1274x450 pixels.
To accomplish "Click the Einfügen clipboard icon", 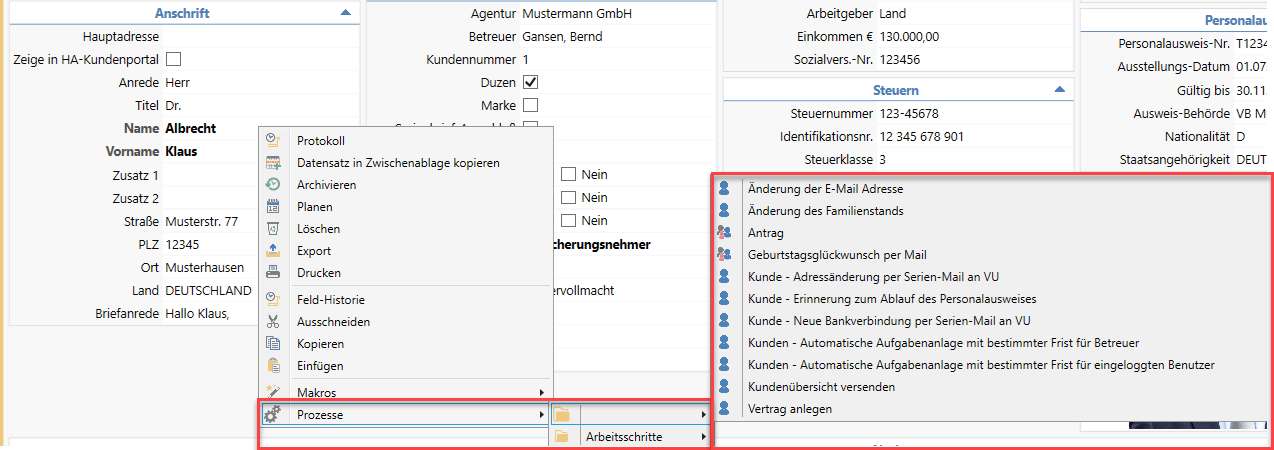I will coord(273,366).
